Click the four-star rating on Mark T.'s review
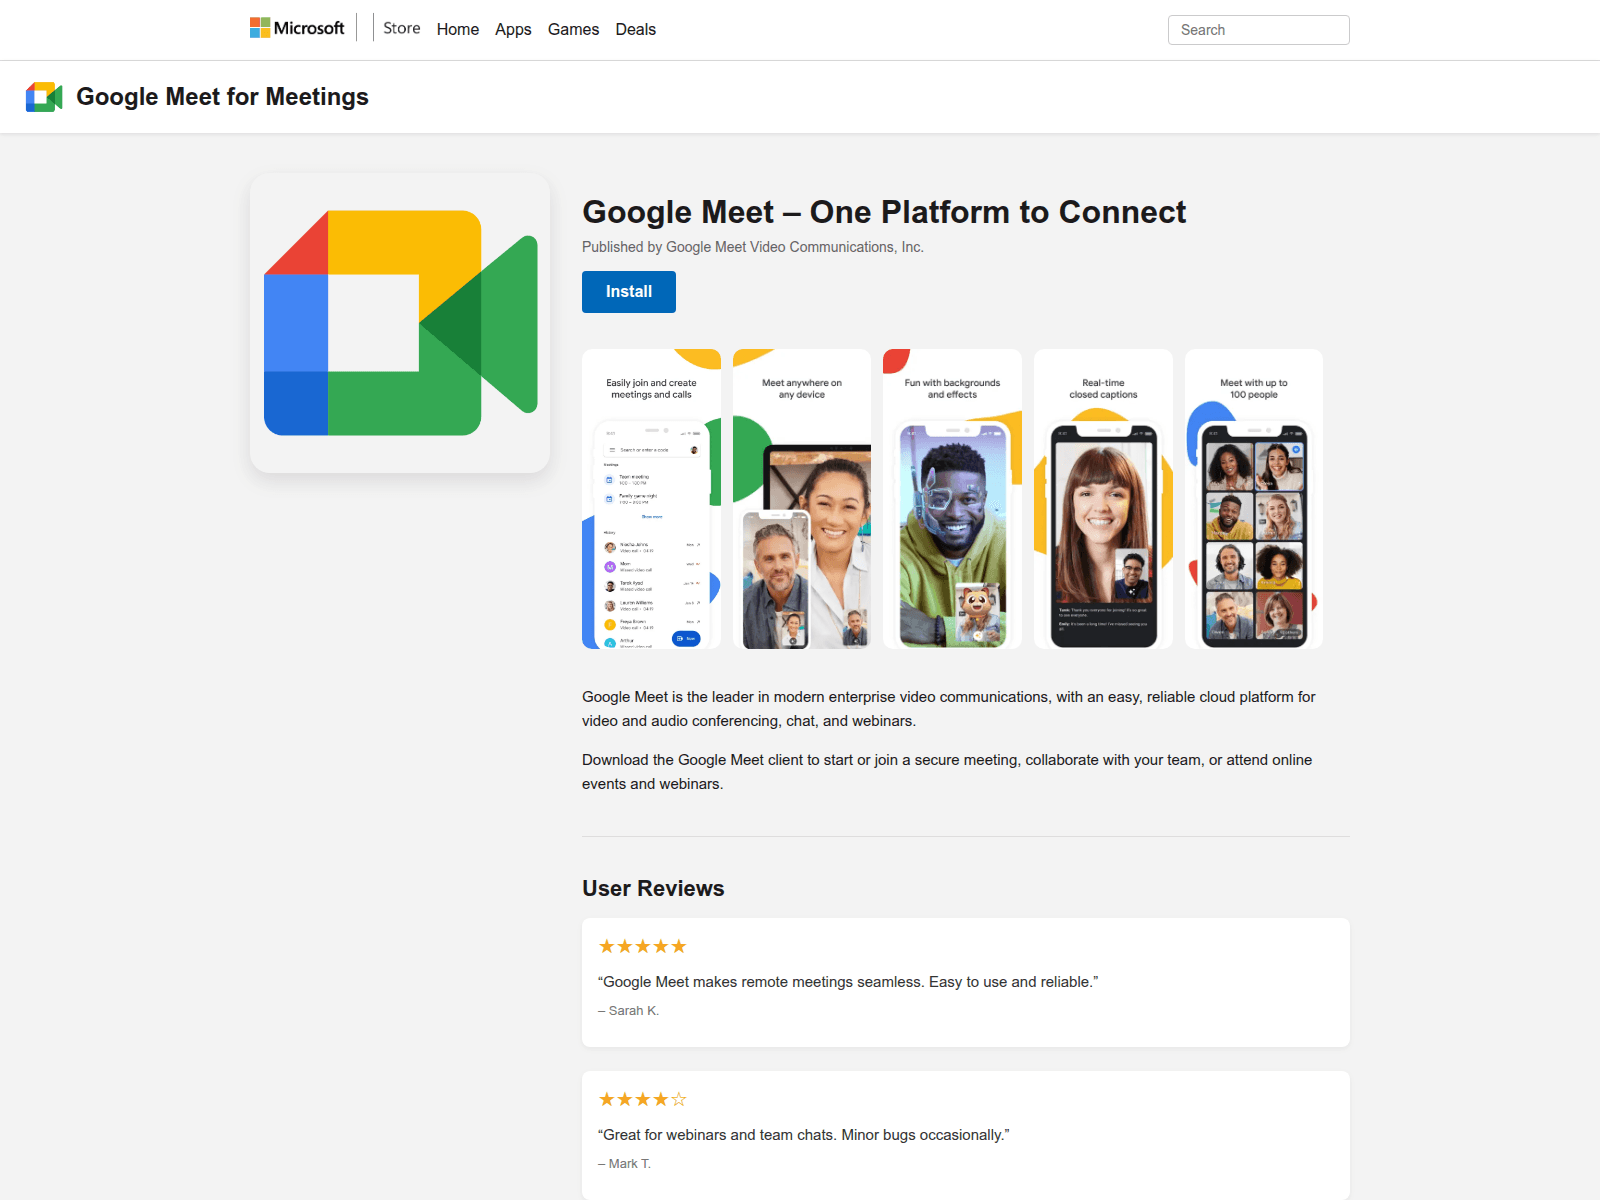This screenshot has width=1600, height=1200. click(642, 1099)
